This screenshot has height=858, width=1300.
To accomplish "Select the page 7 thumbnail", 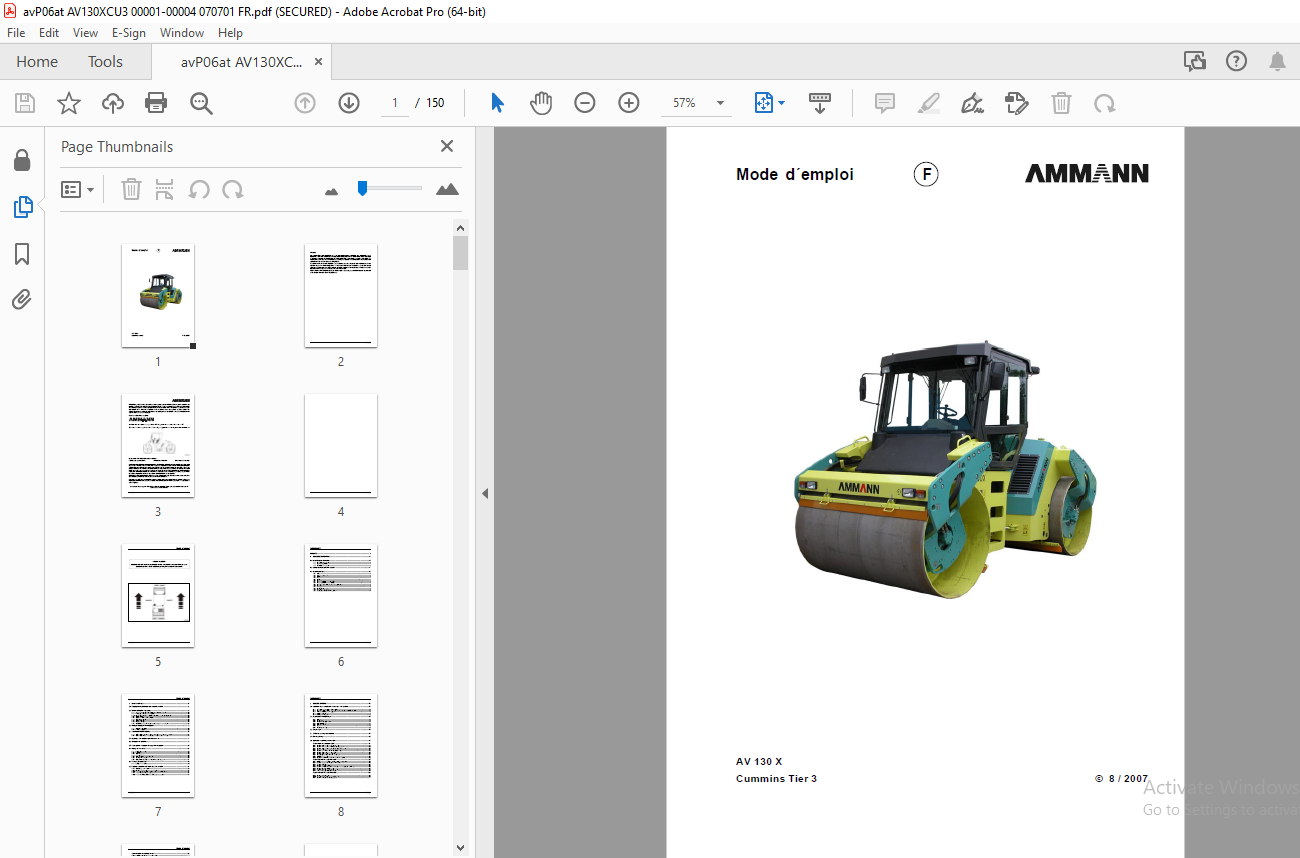I will tap(158, 746).
